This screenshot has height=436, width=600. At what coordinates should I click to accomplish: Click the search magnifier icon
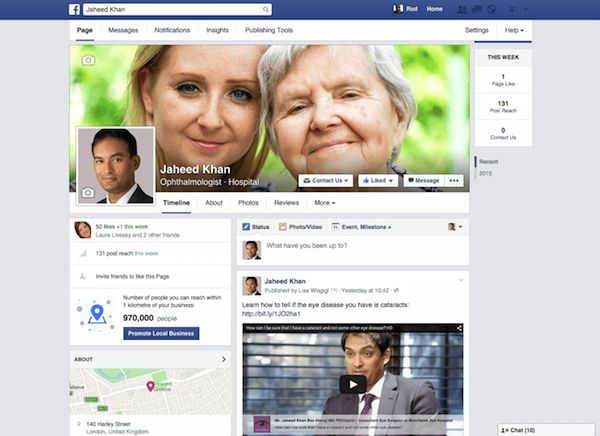point(265,9)
